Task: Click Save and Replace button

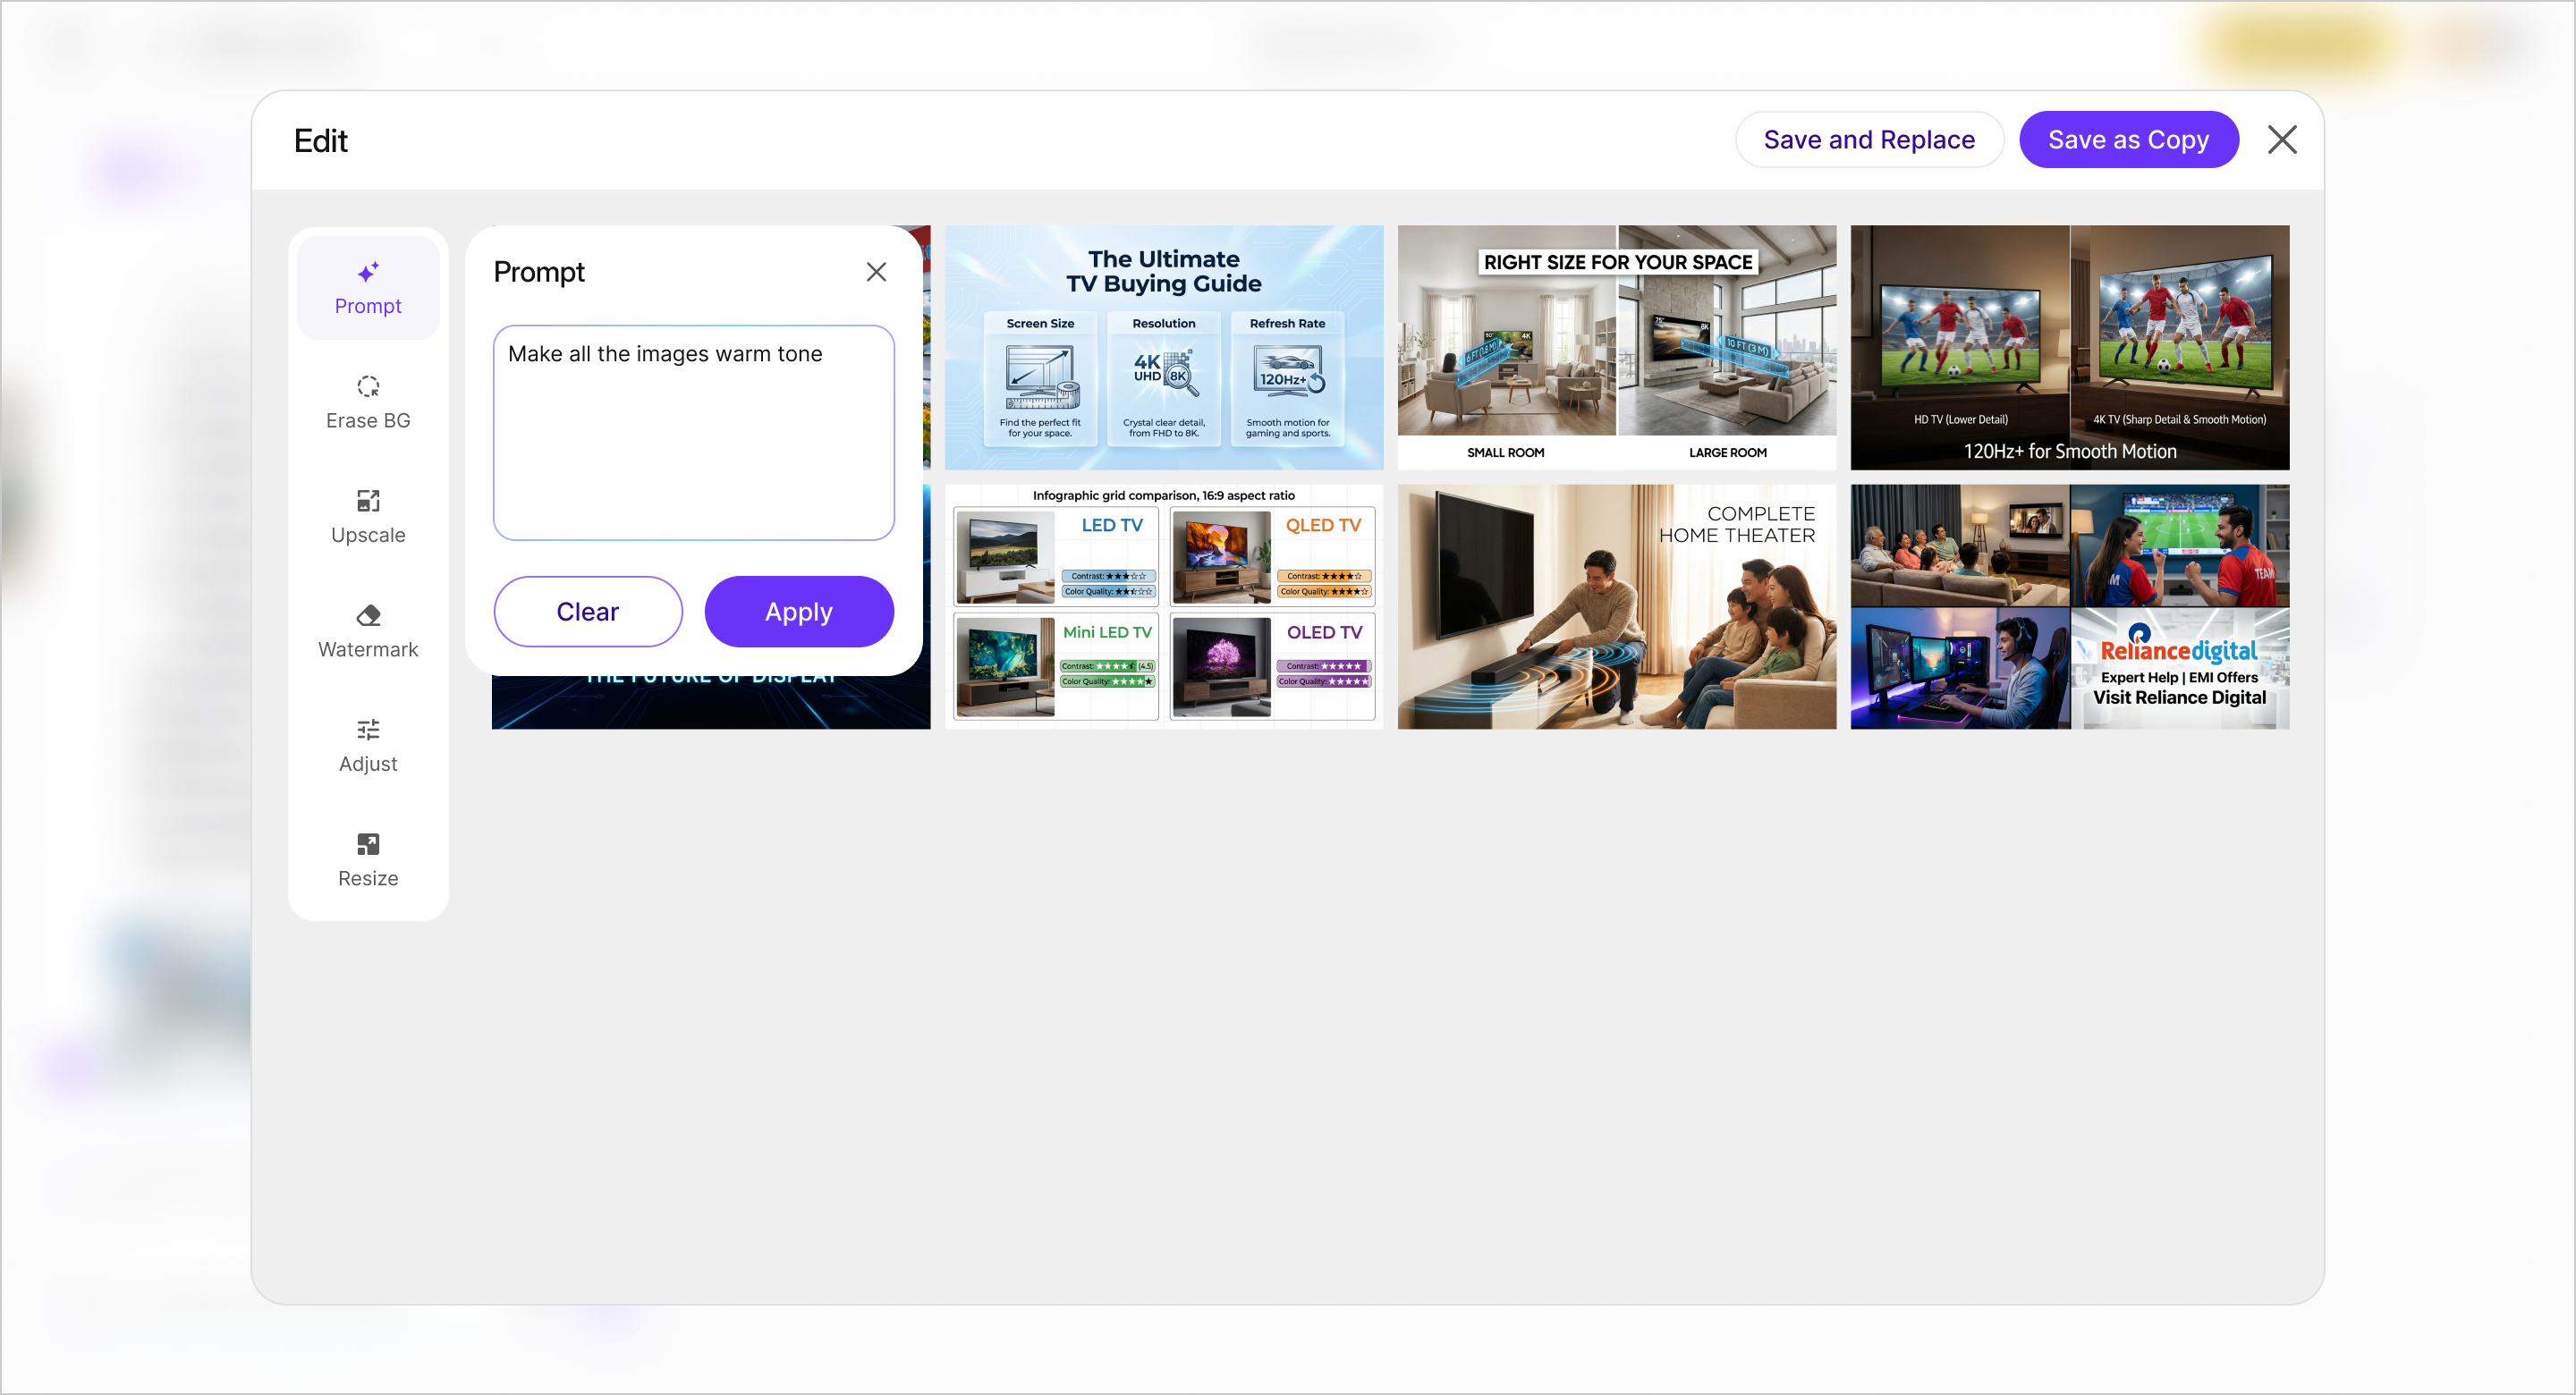Action: point(1869,140)
